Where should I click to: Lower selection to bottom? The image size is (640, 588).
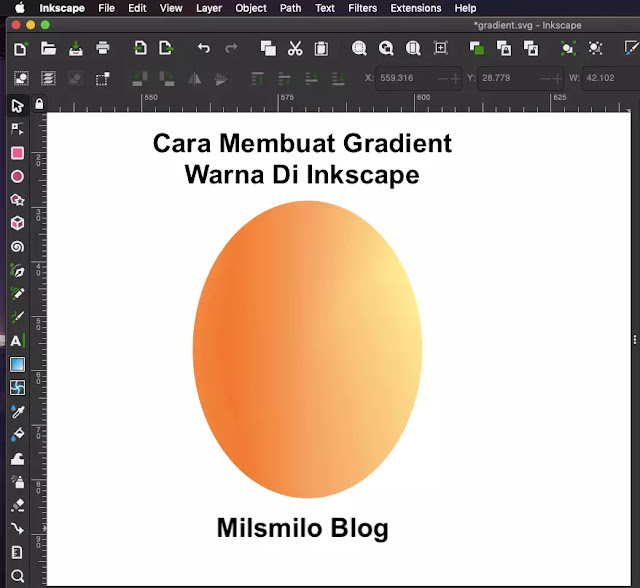[x=338, y=78]
